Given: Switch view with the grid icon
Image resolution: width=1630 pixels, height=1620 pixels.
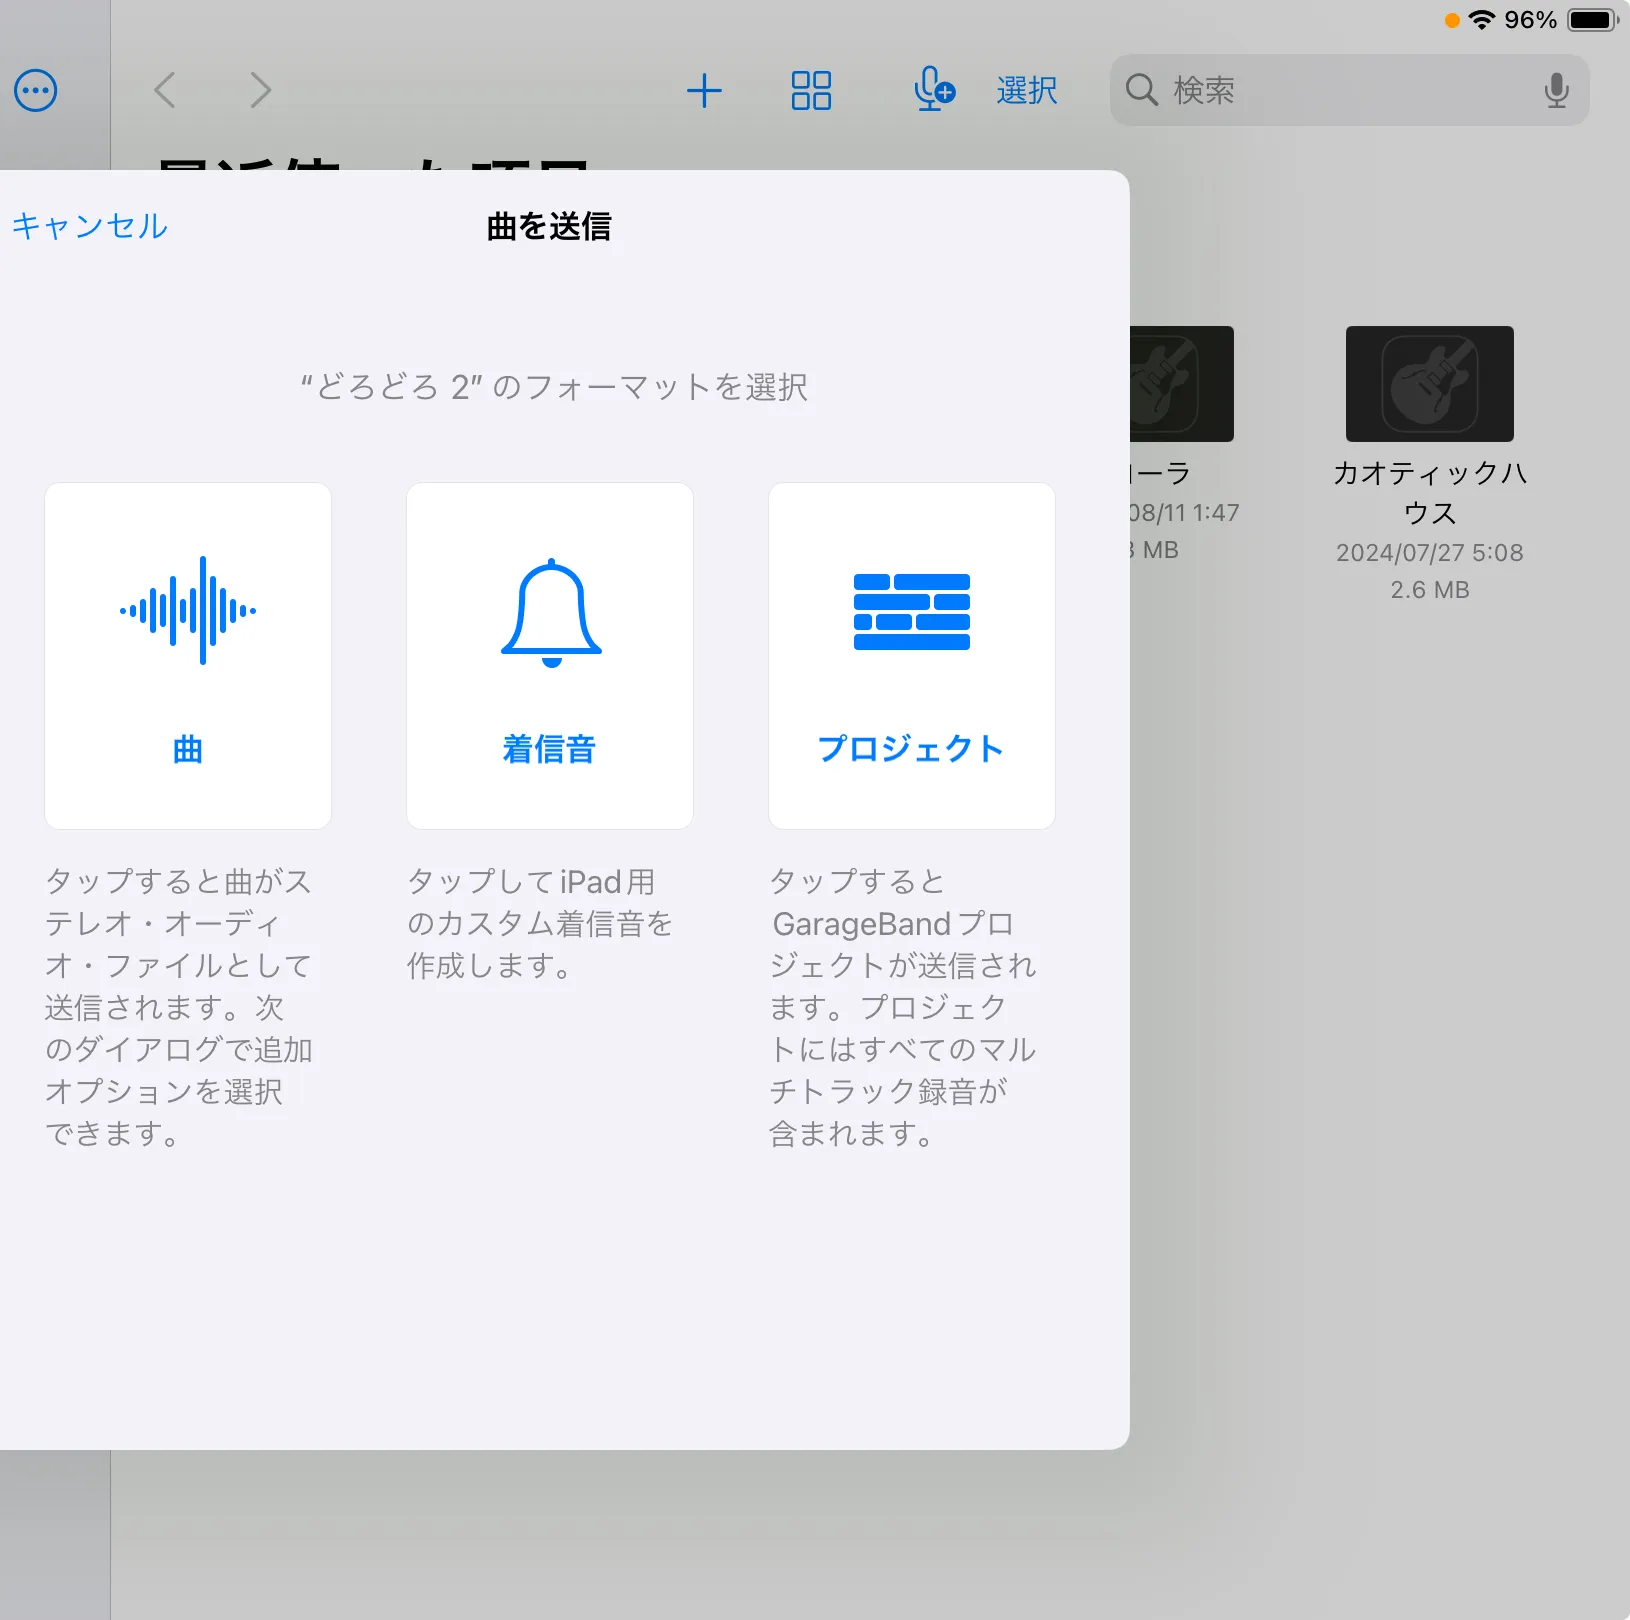Looking at the screenshot, I should click(811, 90).
